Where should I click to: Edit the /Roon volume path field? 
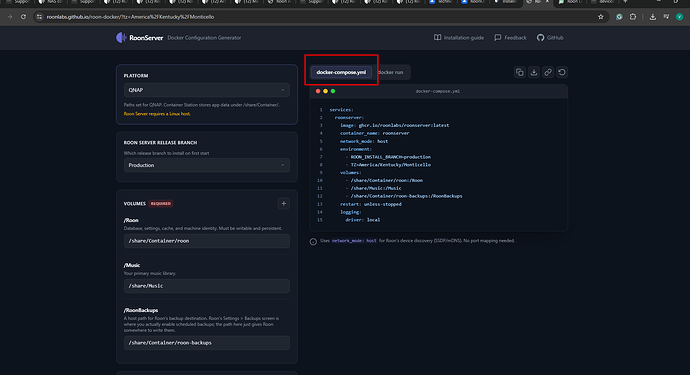click(x=206, y=241)
